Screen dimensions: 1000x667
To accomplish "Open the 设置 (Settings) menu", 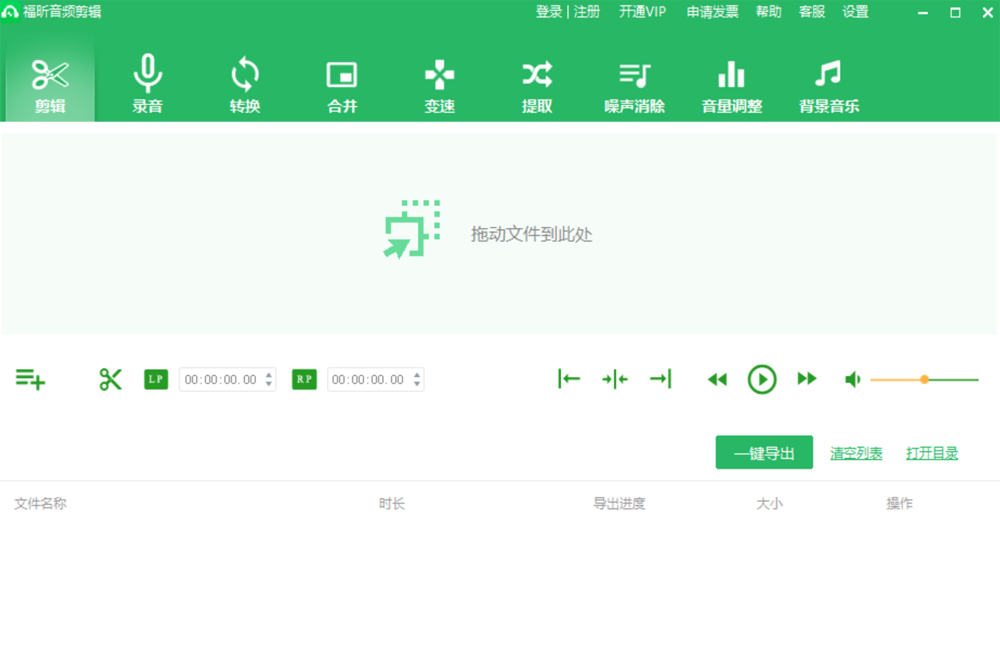I will 856,13.
